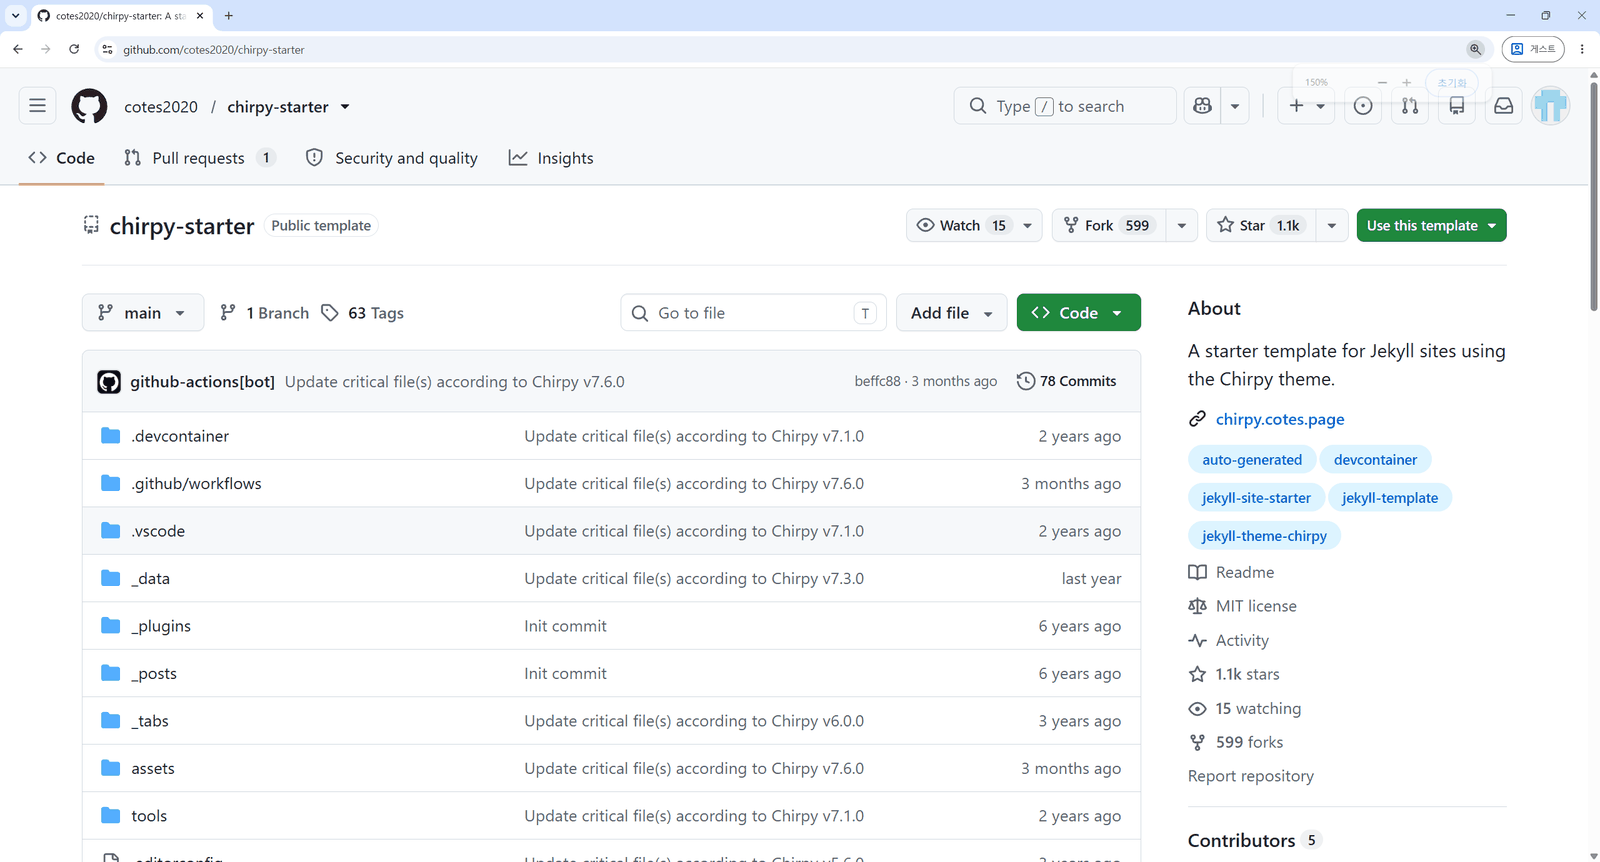Open the Issues icon in header

(x=1363, y=106)
